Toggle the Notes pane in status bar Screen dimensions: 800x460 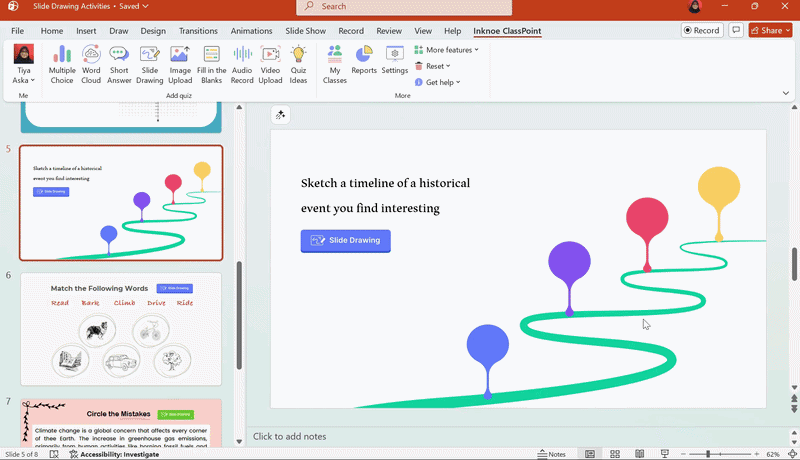click(x=551, y=454)
